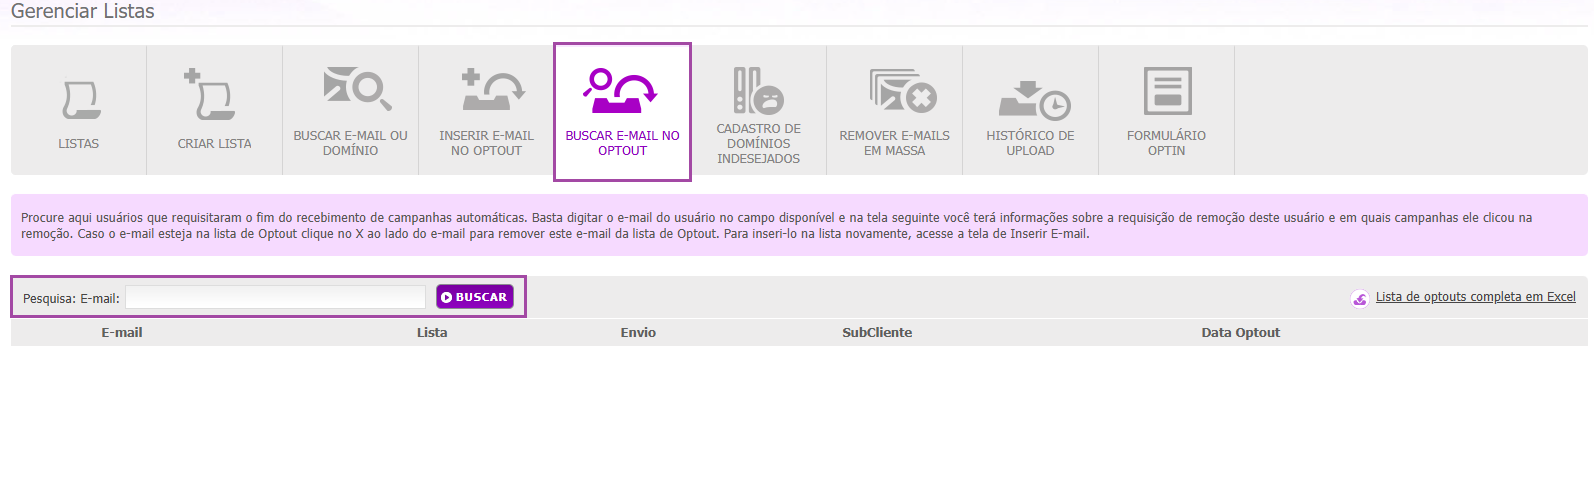Click the Criar Lista icon
The width and height of the screenshot is (1594, 490).
[211, 94]
